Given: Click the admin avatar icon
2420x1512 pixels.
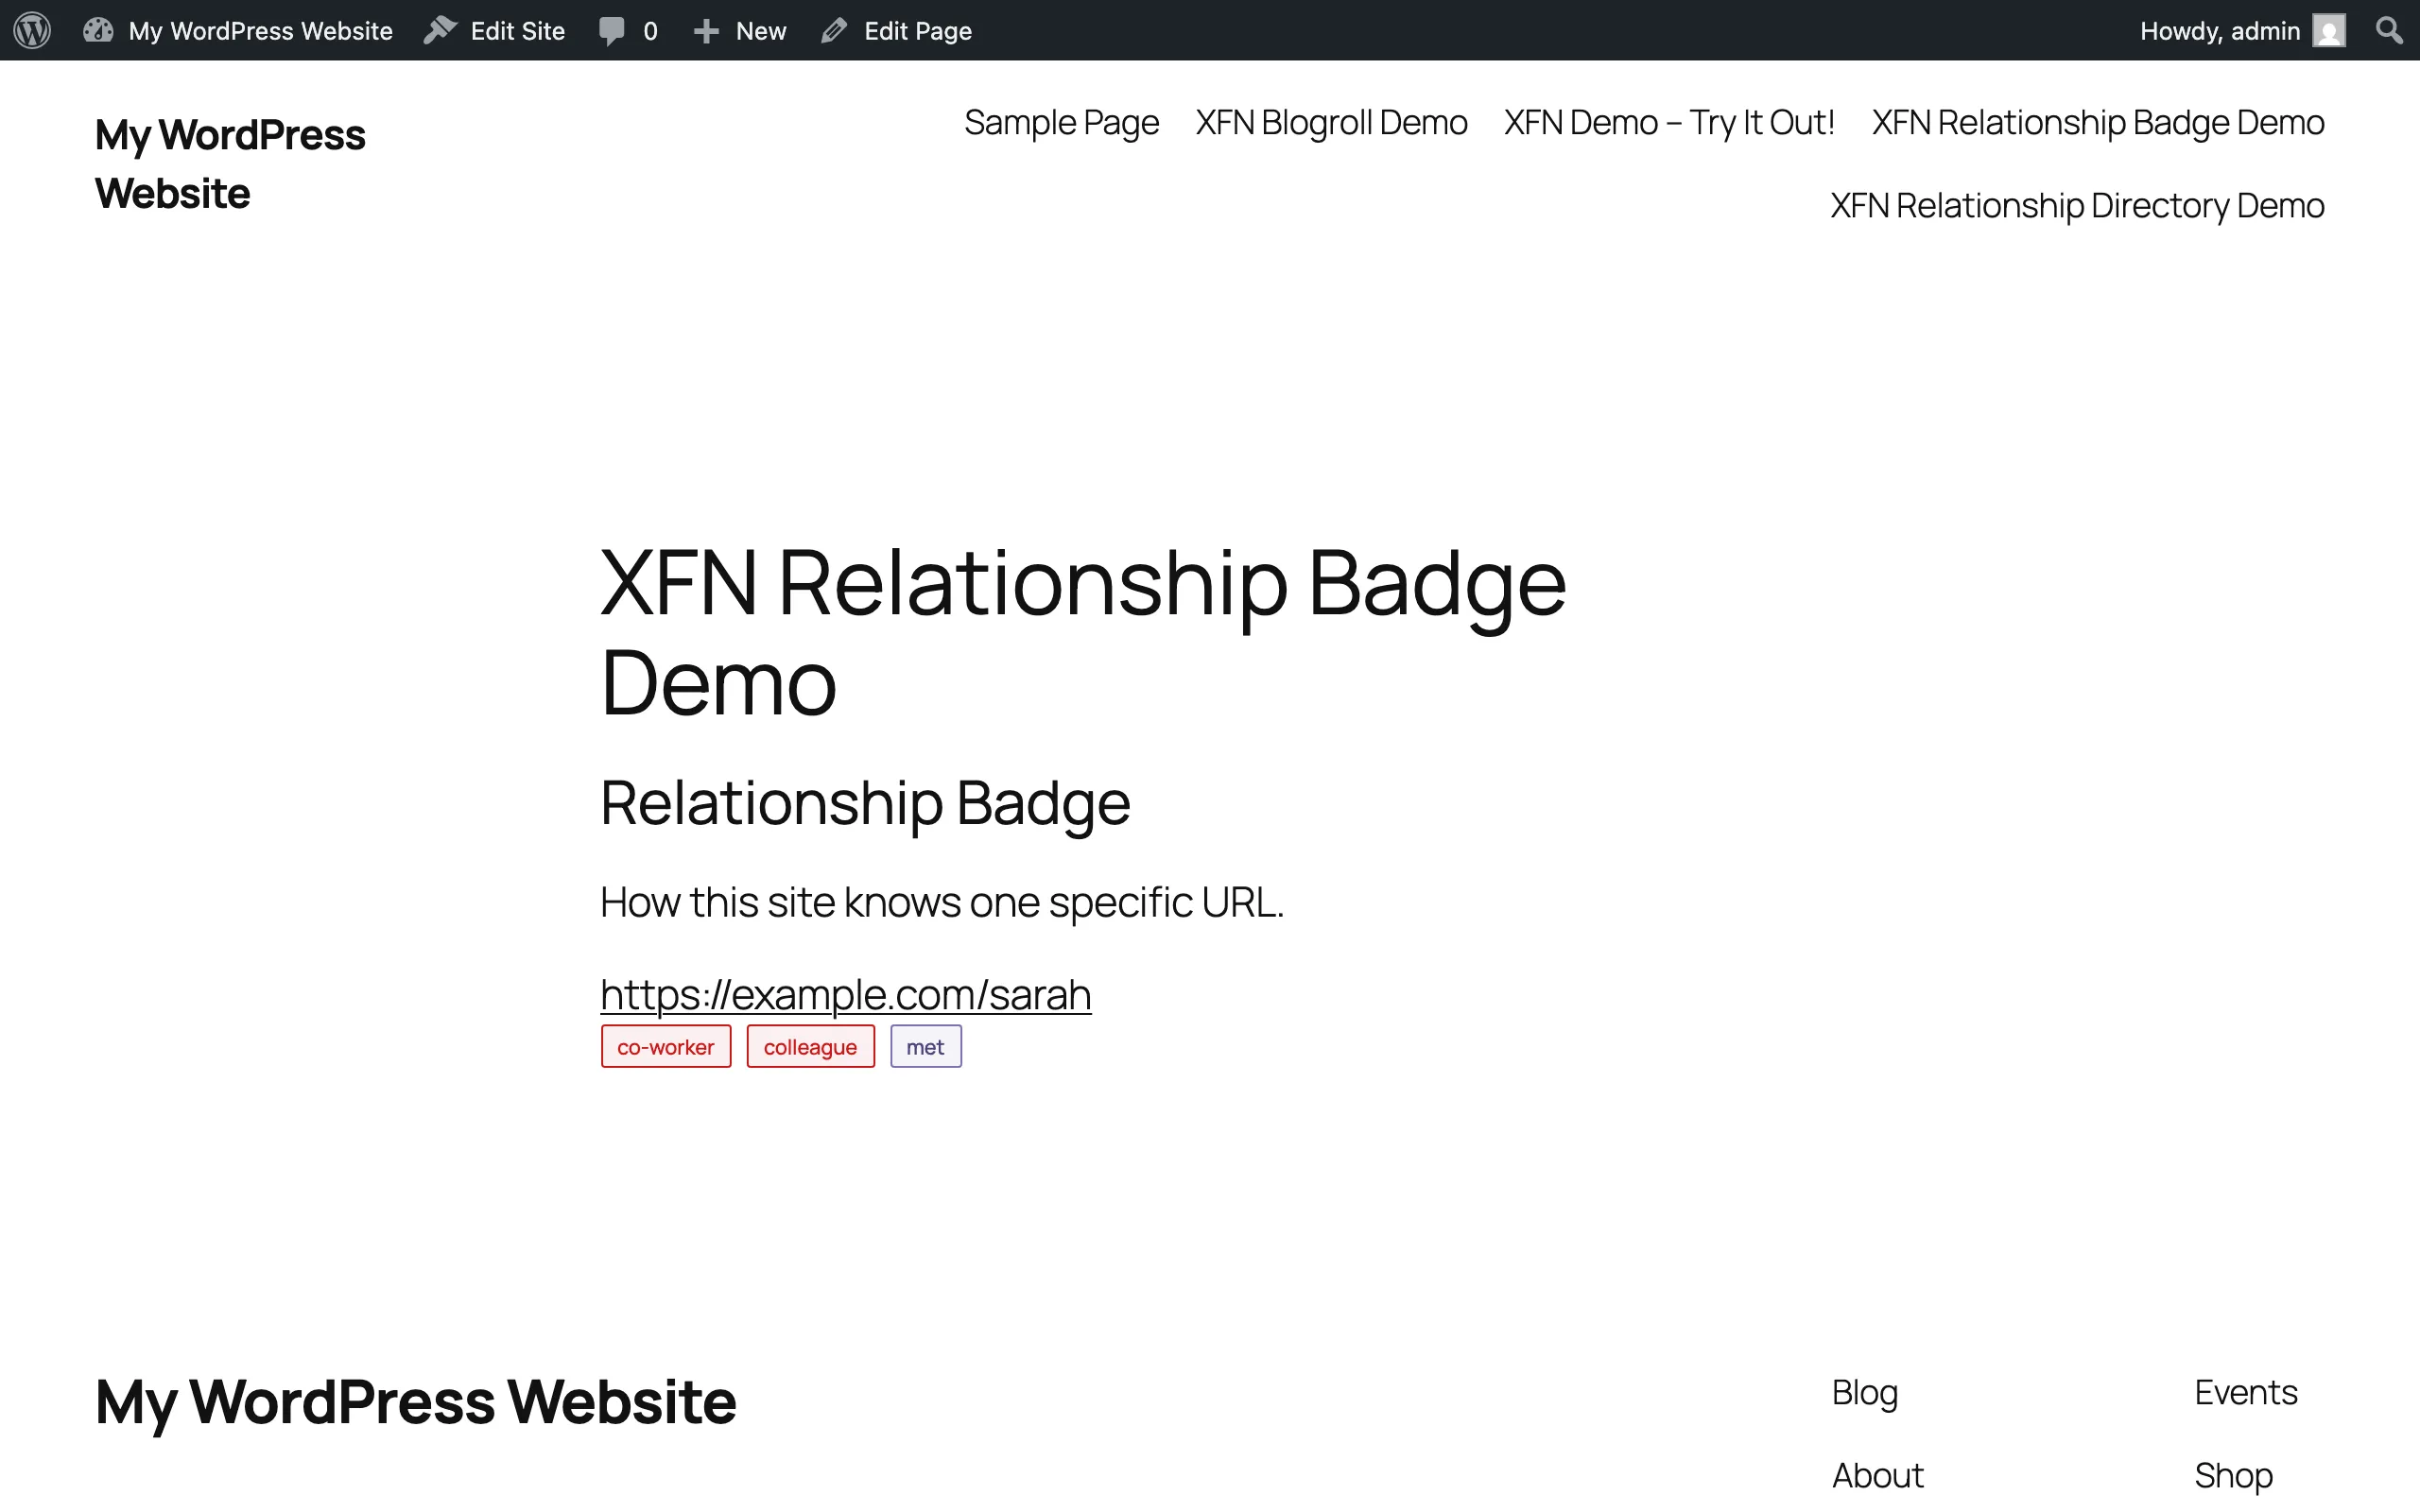Looking at the screenshot, I should (x=2329, y=31).
